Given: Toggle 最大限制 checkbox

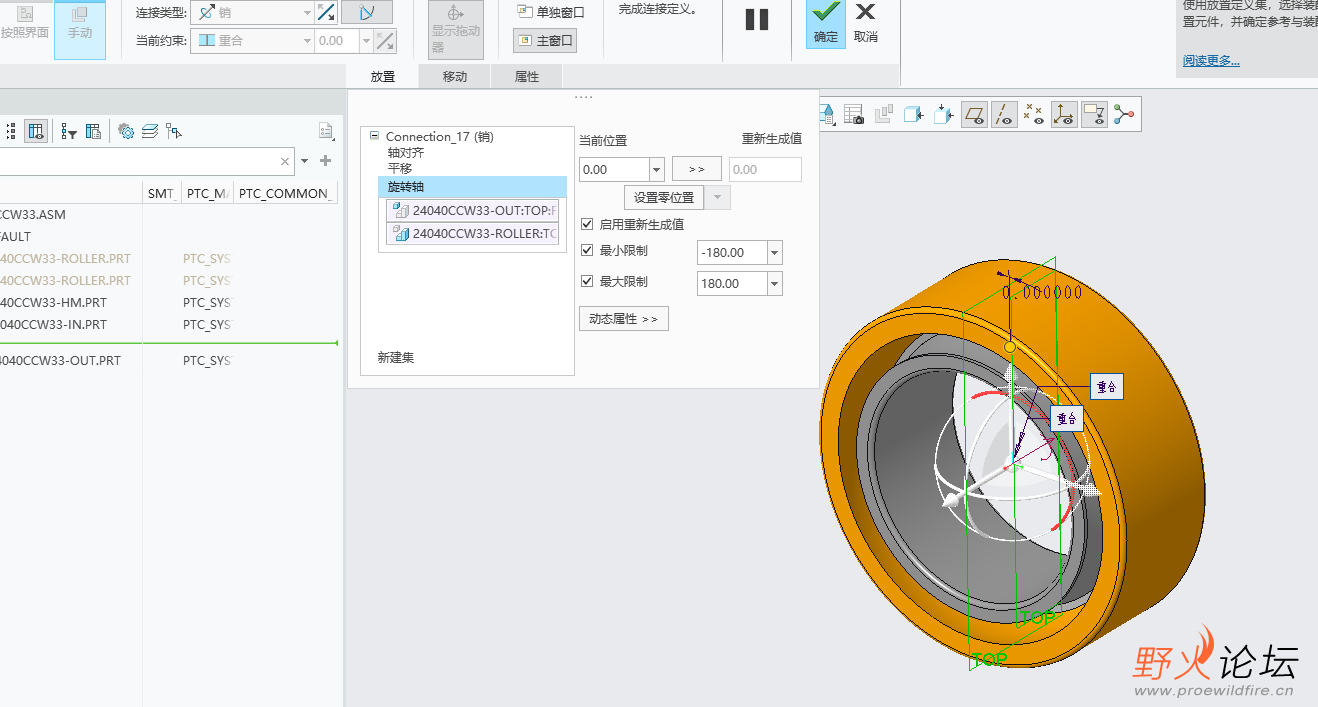Looking at the screenshot, I should (587, 282).
